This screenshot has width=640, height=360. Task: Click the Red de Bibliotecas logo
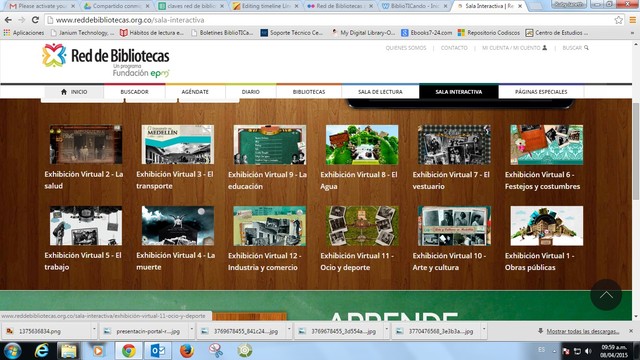(x=106, y=60)
